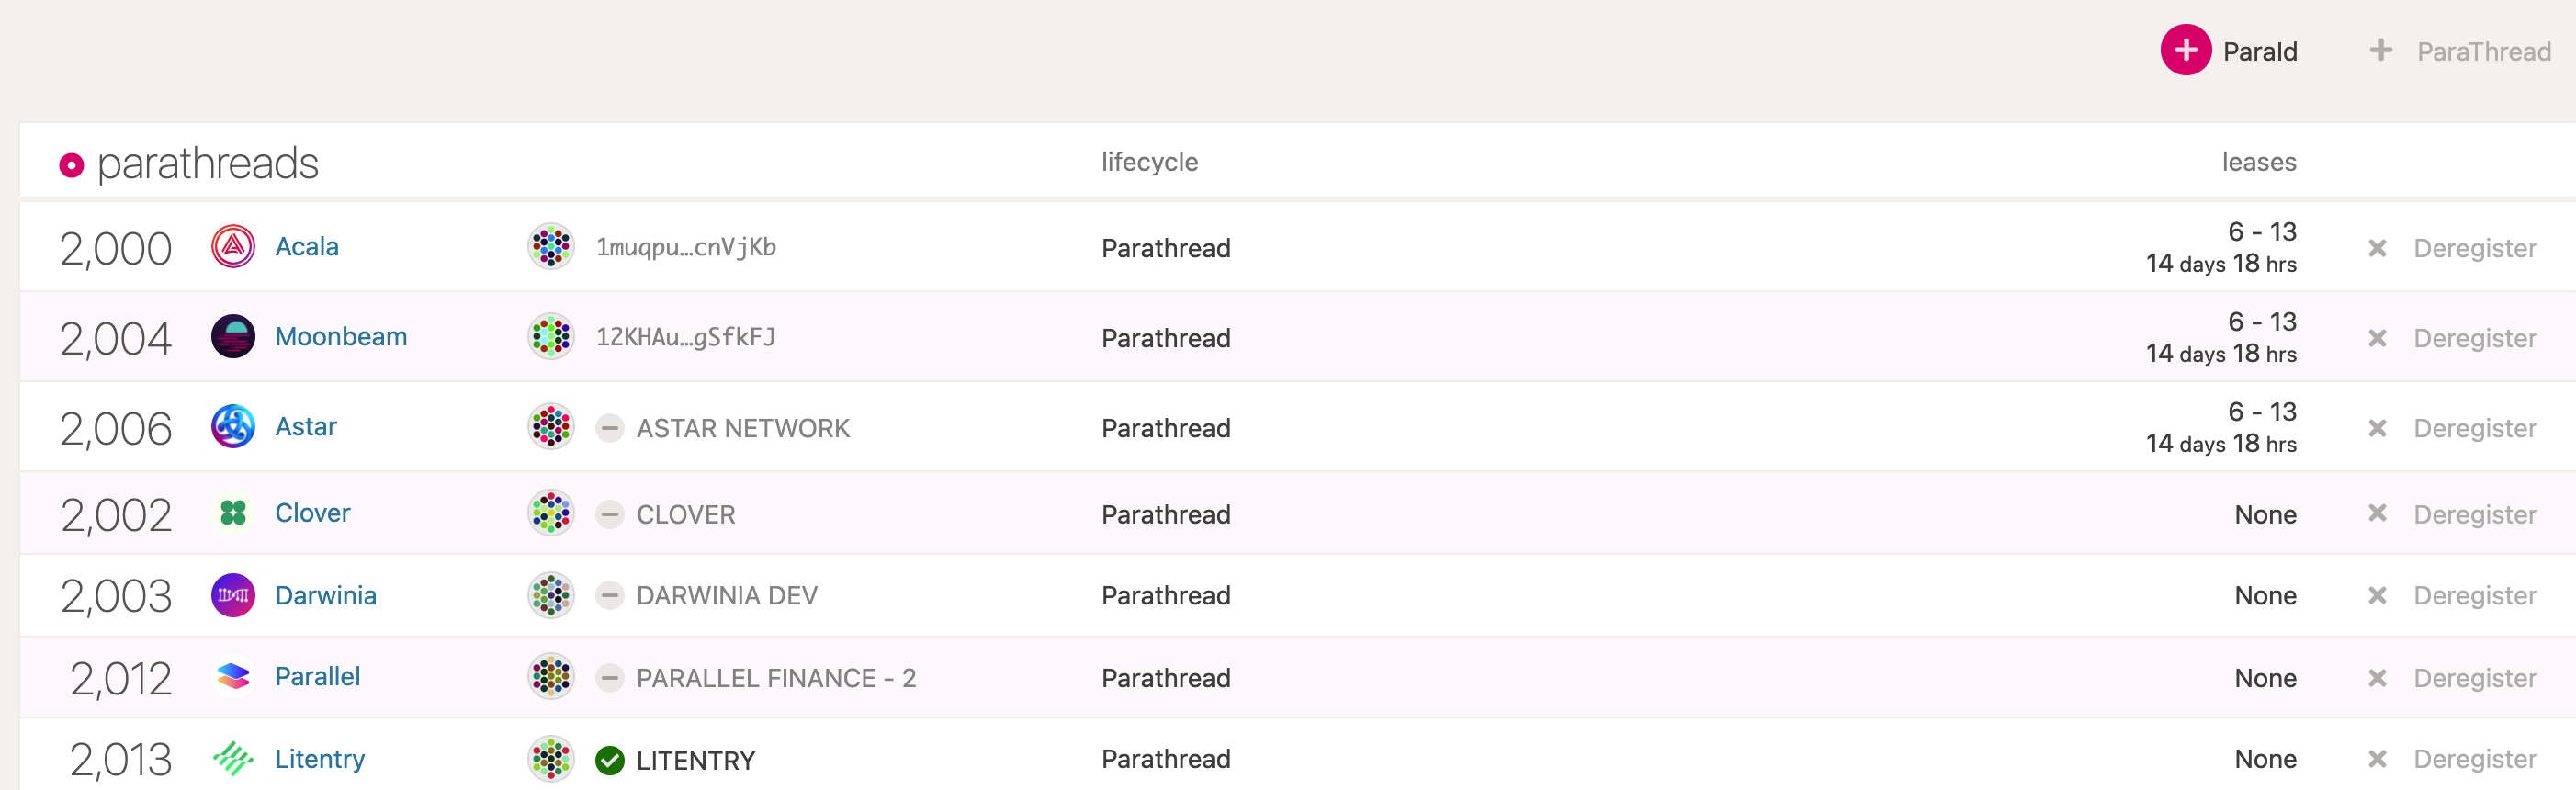Deregister the Litentry parathread

2453,759
